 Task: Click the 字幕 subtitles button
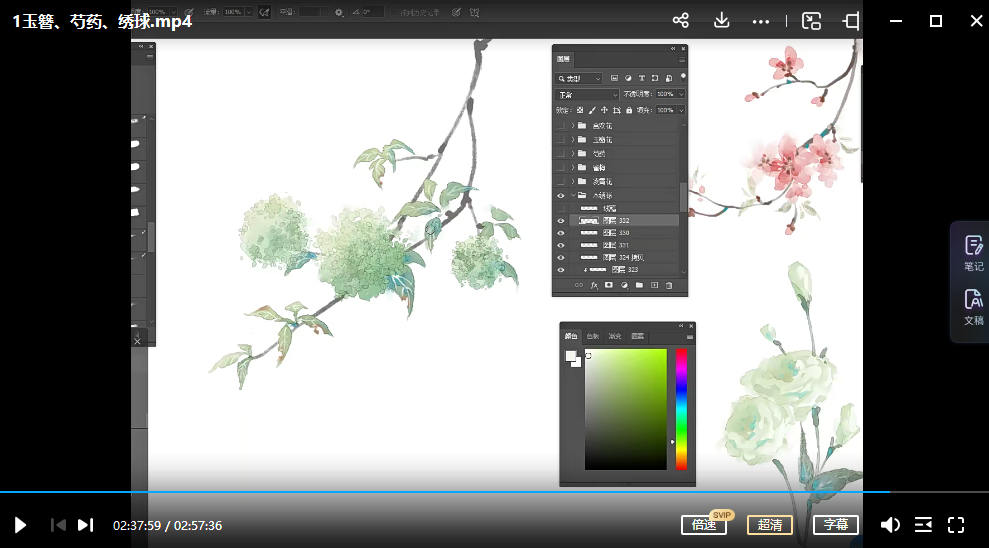click(x=836, y=525)
